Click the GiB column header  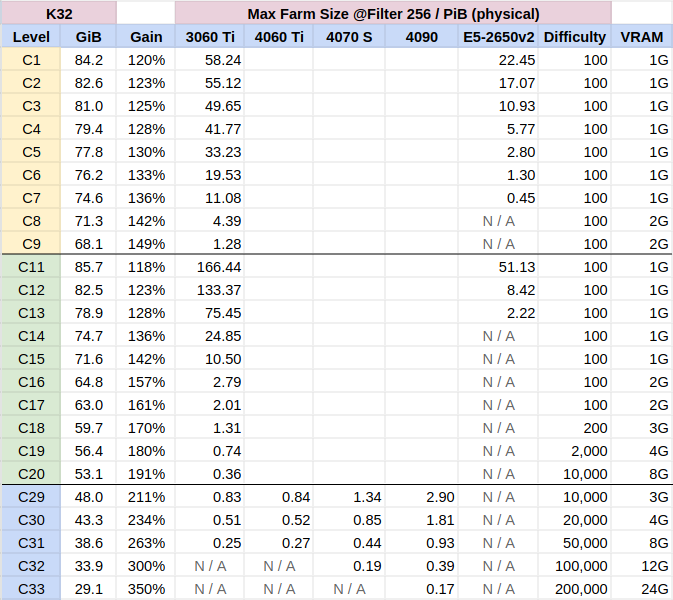[88, 36]
